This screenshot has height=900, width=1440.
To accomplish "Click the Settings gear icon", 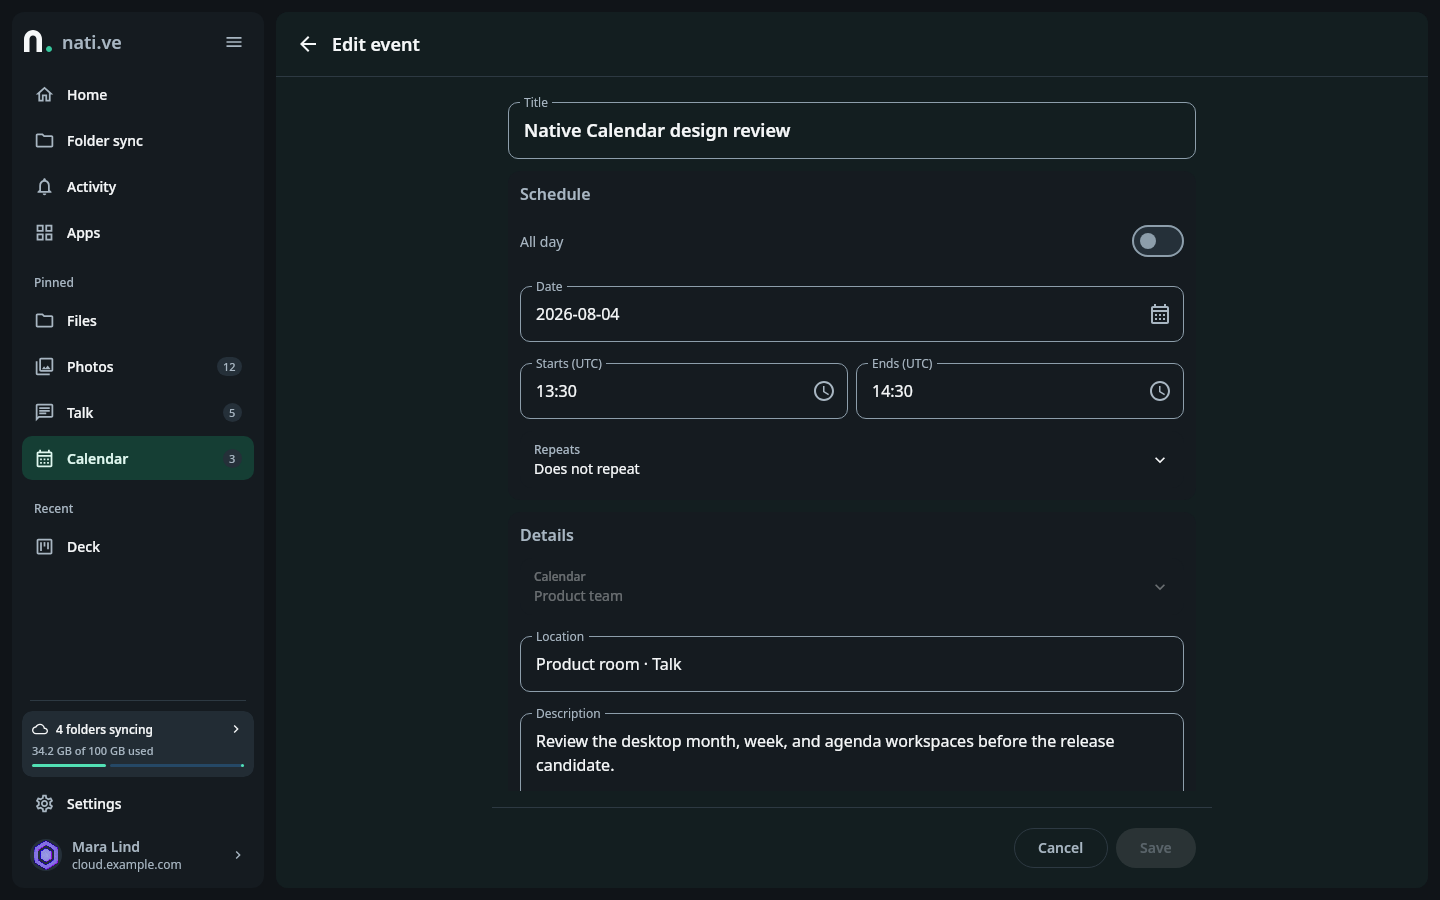I will click(x=44, y=804).
